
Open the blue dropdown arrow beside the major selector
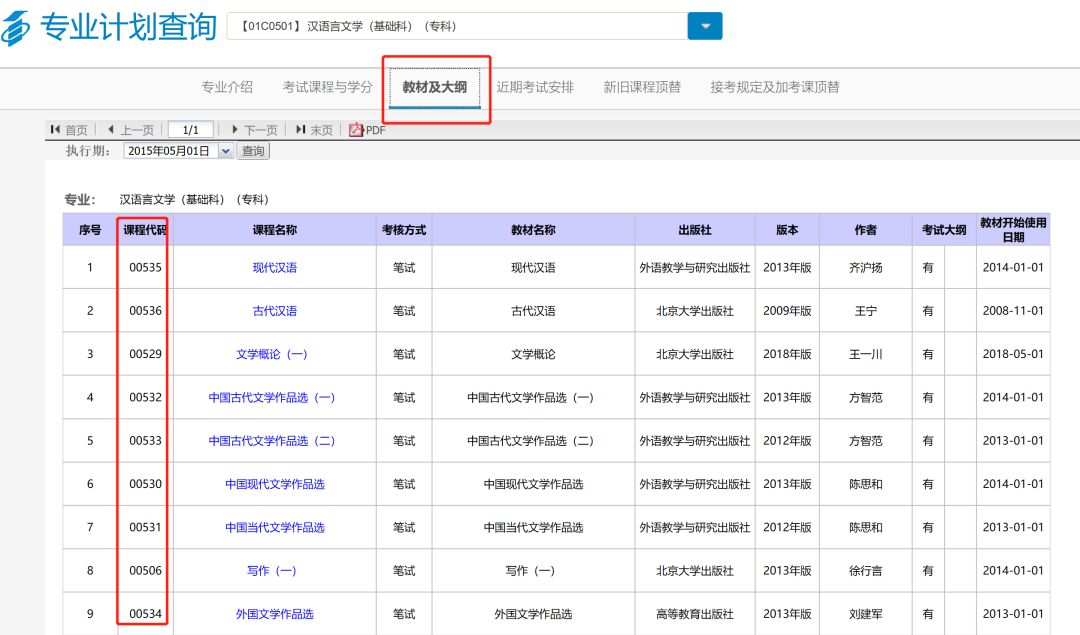(x=705, y=25)
